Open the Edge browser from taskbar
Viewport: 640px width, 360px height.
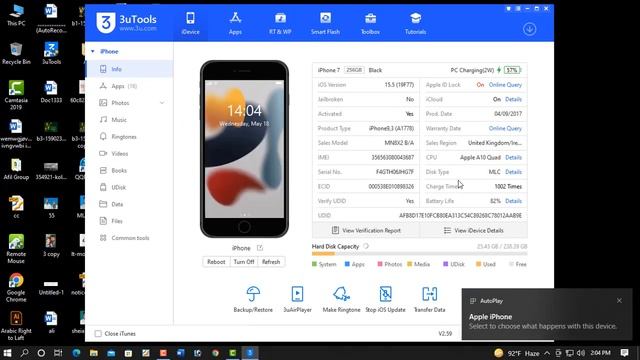76,353
